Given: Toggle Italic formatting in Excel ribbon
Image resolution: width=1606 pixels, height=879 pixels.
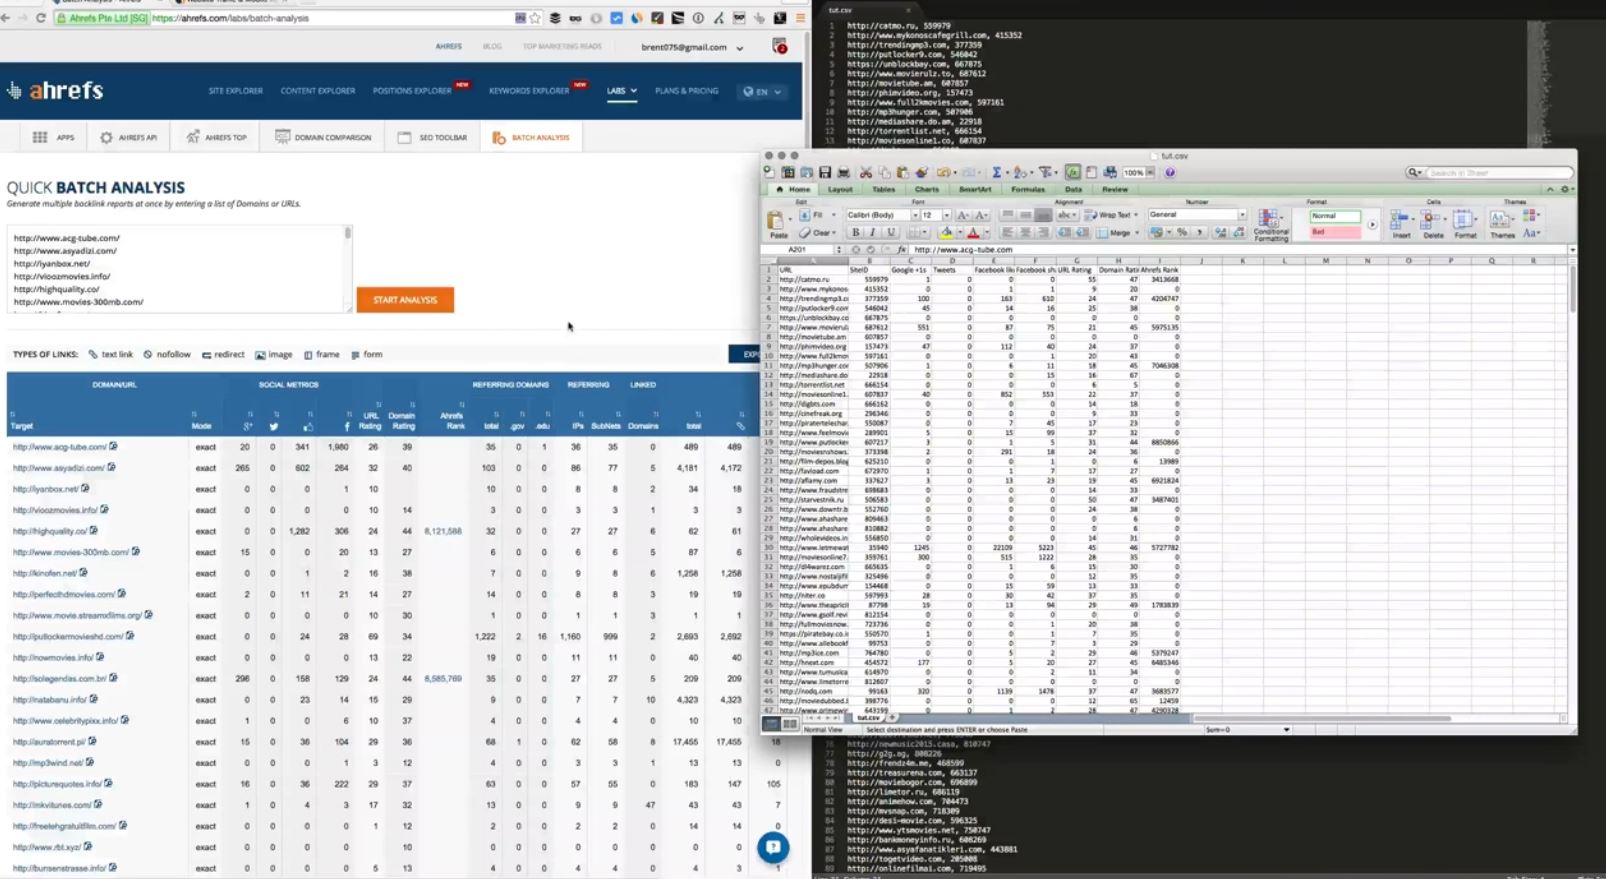Looking at the screenshot, I should [x=872, y=233].
